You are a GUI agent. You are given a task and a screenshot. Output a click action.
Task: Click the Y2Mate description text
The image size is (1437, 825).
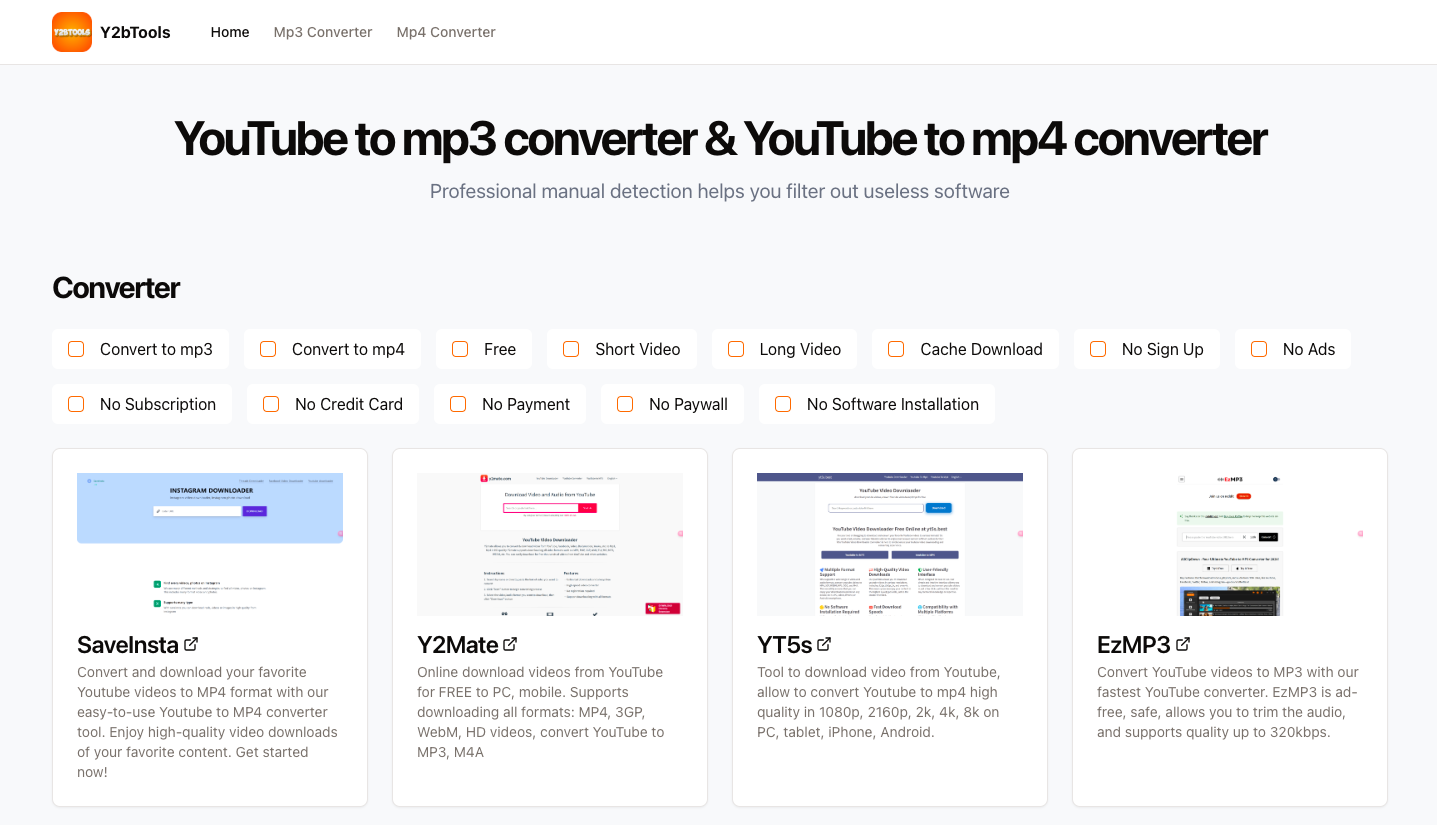[x=541, y=712]
